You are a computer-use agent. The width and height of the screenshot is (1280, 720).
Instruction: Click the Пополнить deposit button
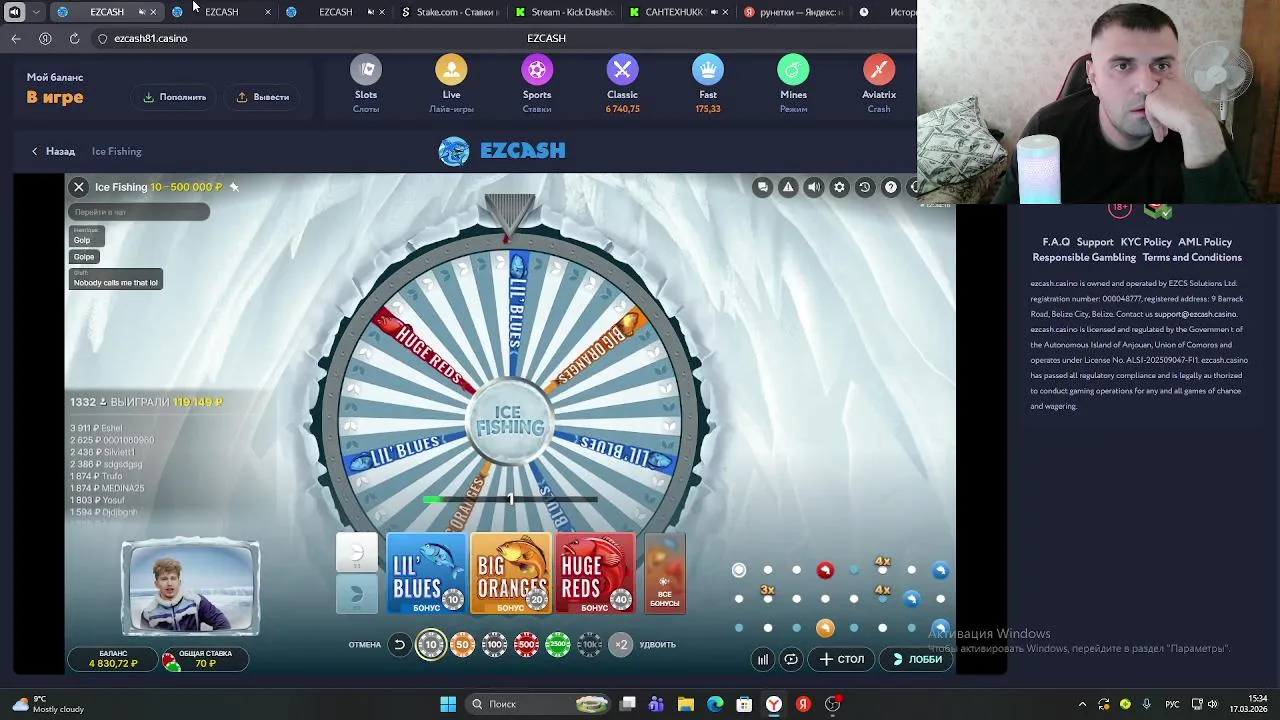(175, 97)
